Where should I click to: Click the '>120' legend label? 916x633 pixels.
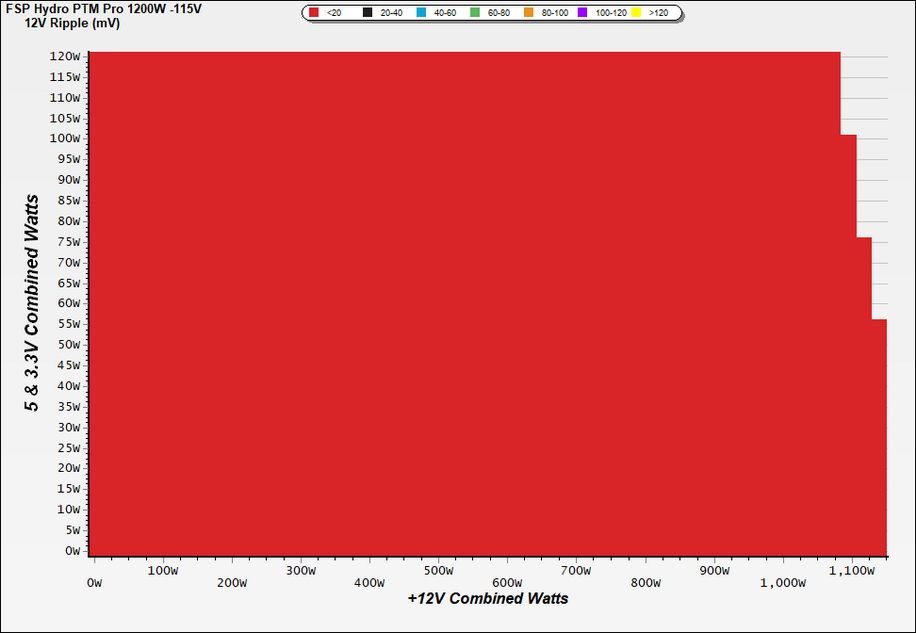(x=659, y=13)
